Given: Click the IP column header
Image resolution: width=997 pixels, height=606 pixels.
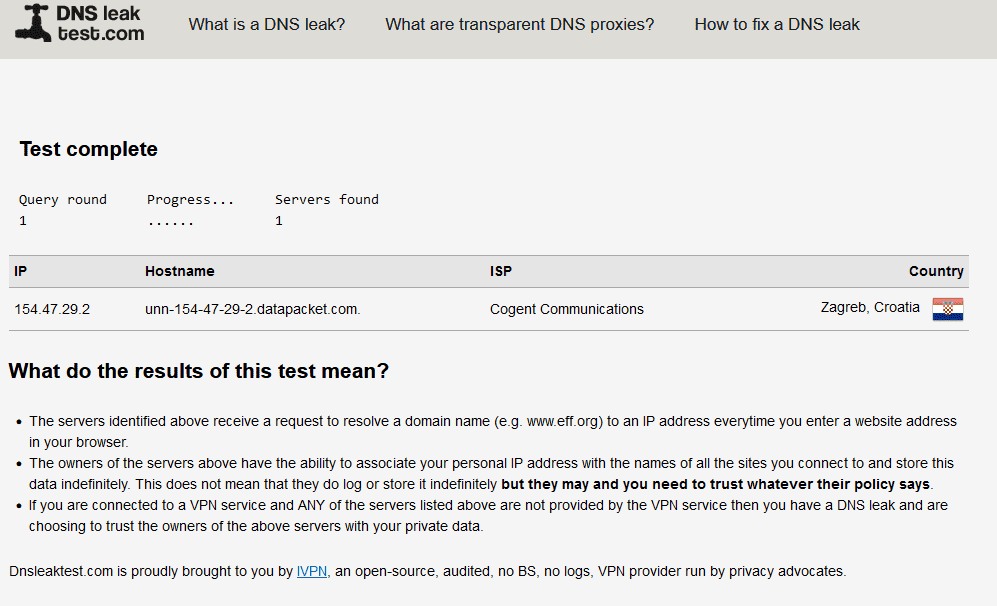Looking at the screenshot, I should point(20,272).
